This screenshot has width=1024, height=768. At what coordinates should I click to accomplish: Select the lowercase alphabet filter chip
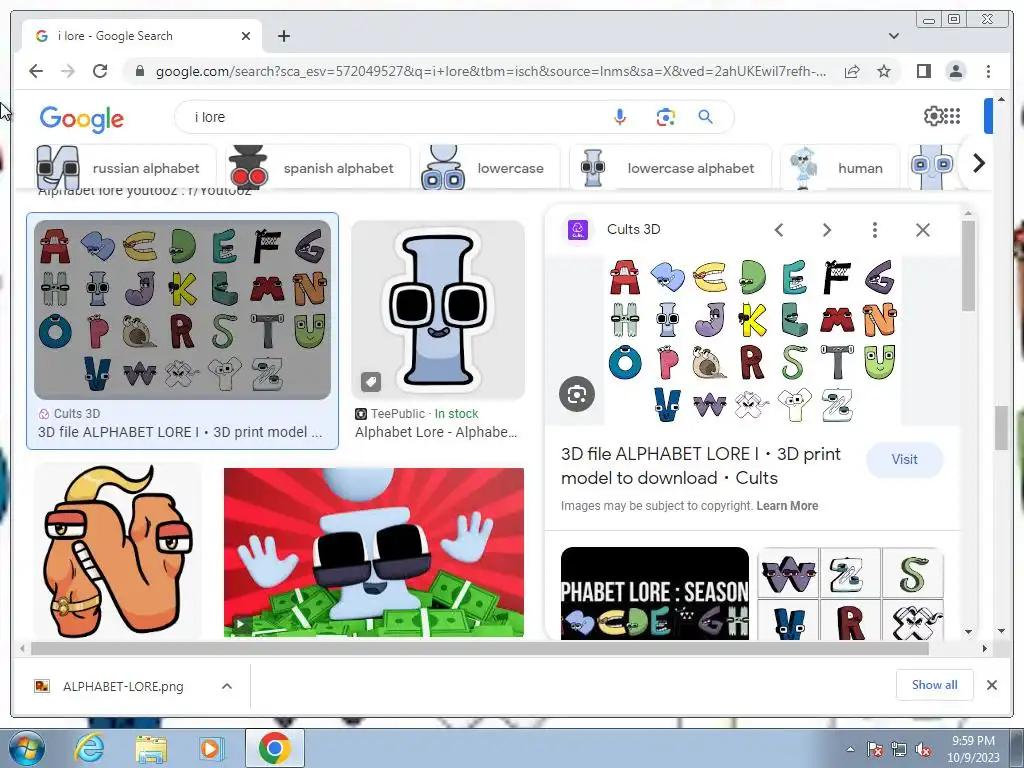[x=671, y=168]
